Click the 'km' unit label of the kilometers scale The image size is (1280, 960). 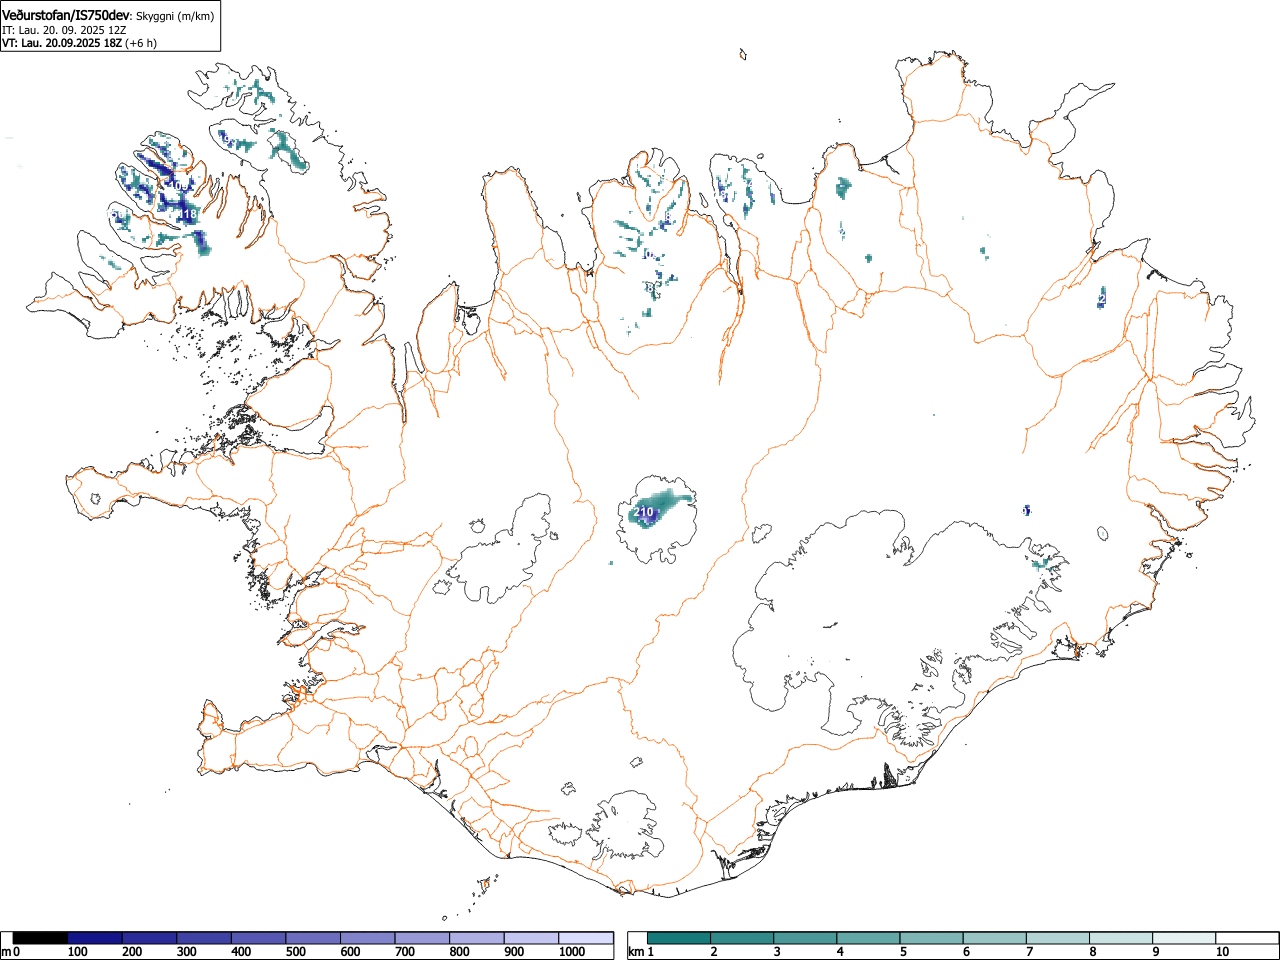tap(635, 952)
